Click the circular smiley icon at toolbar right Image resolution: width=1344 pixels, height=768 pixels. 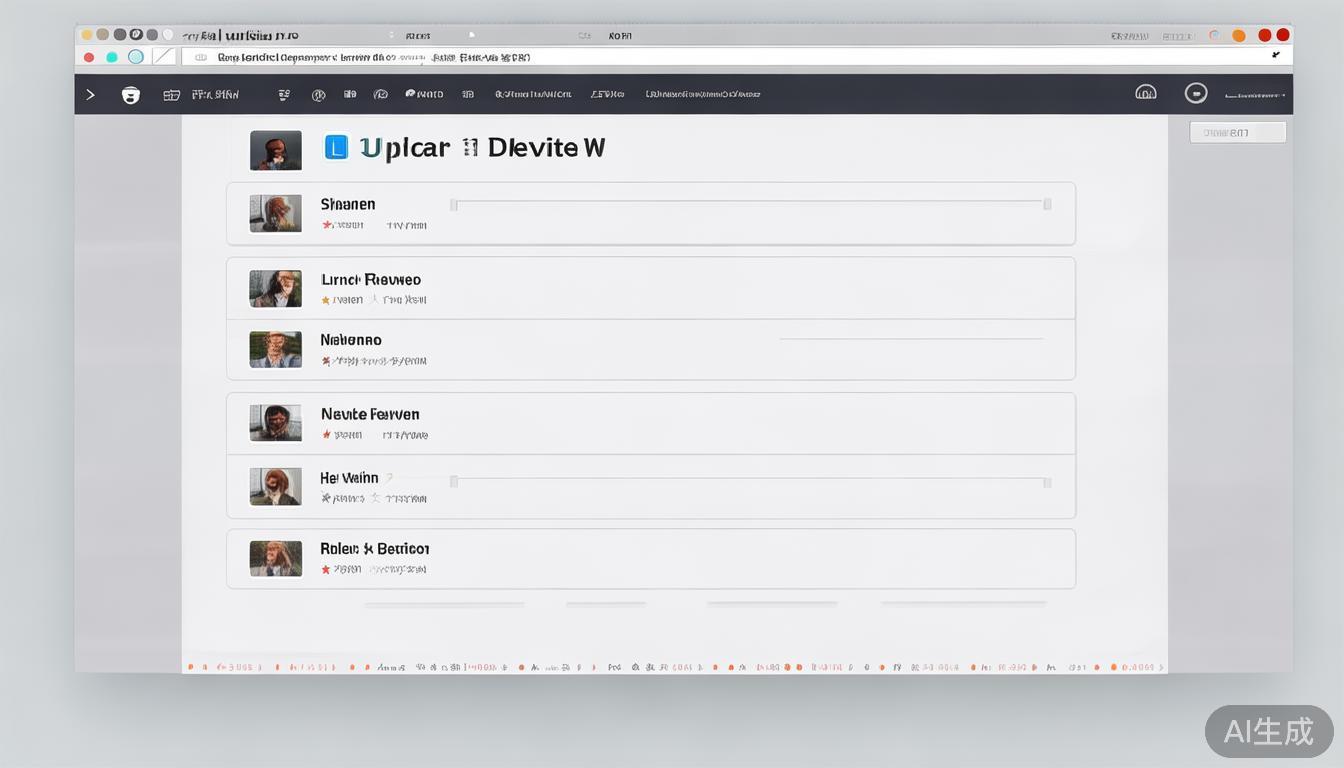pos(1195,93)
